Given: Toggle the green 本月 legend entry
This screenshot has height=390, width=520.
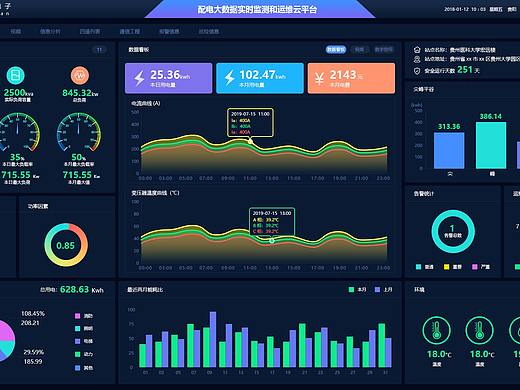Looking at the screenshot, I should tap(357, 290).
